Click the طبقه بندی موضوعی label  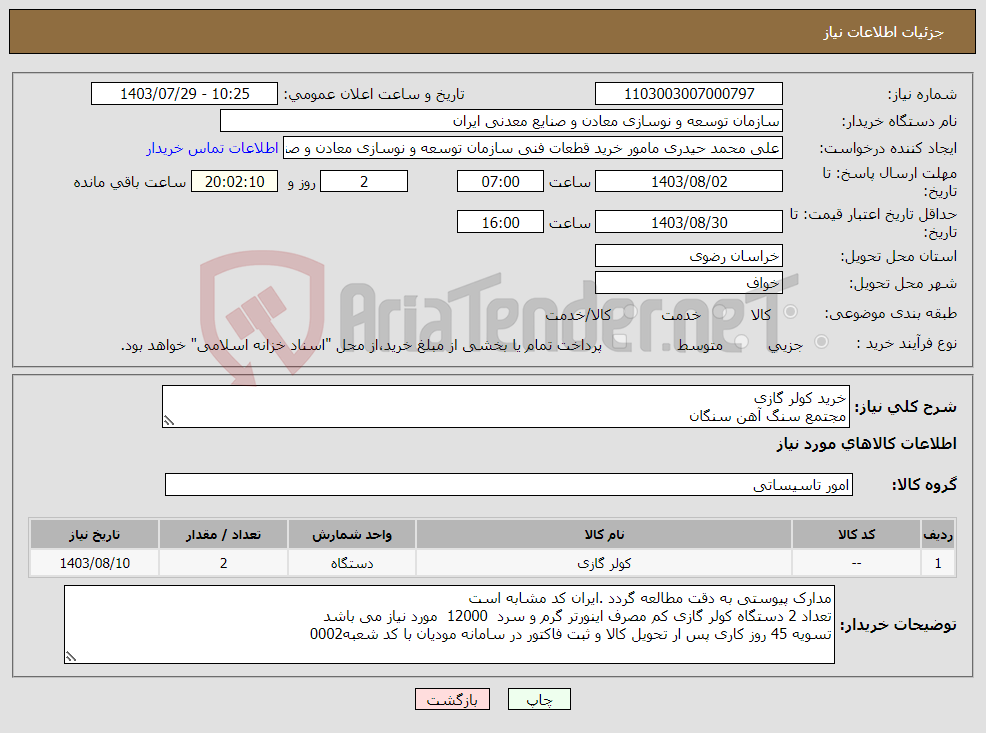click(x=890, y=313)
